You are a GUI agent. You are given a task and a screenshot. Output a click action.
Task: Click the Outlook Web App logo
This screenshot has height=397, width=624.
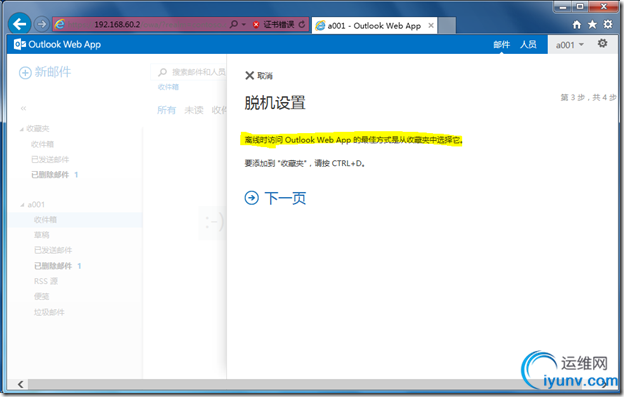click(57, 44)
